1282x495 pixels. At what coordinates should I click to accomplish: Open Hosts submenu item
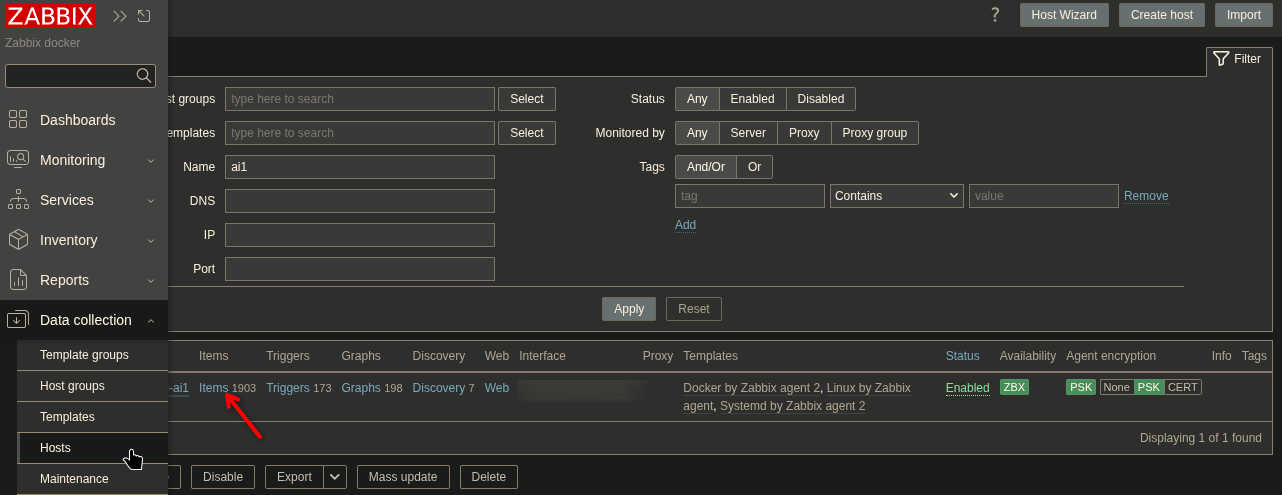(92, 448)
